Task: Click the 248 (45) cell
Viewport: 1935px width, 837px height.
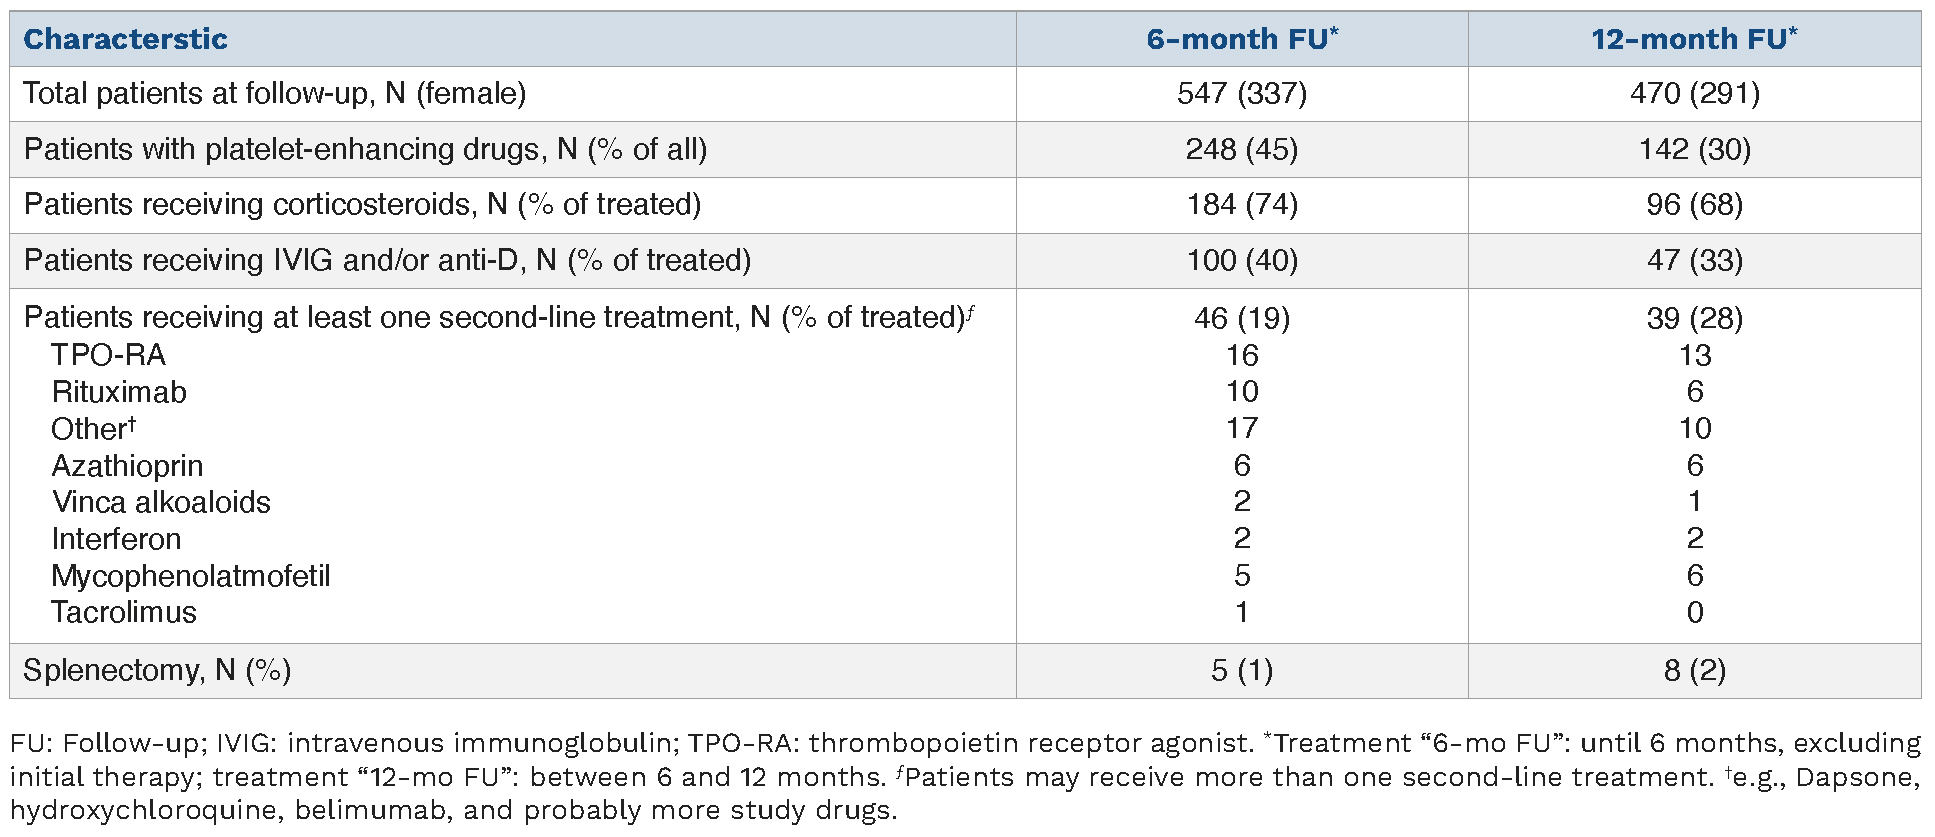Action: (1241, 150)
